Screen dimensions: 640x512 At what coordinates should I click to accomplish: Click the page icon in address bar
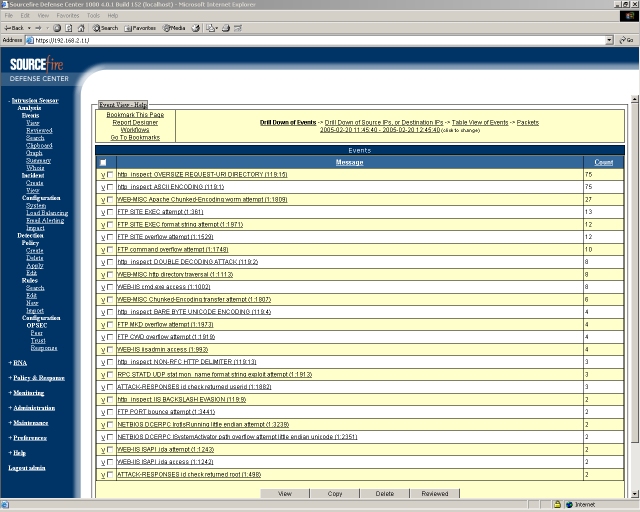tap(29, 40)
